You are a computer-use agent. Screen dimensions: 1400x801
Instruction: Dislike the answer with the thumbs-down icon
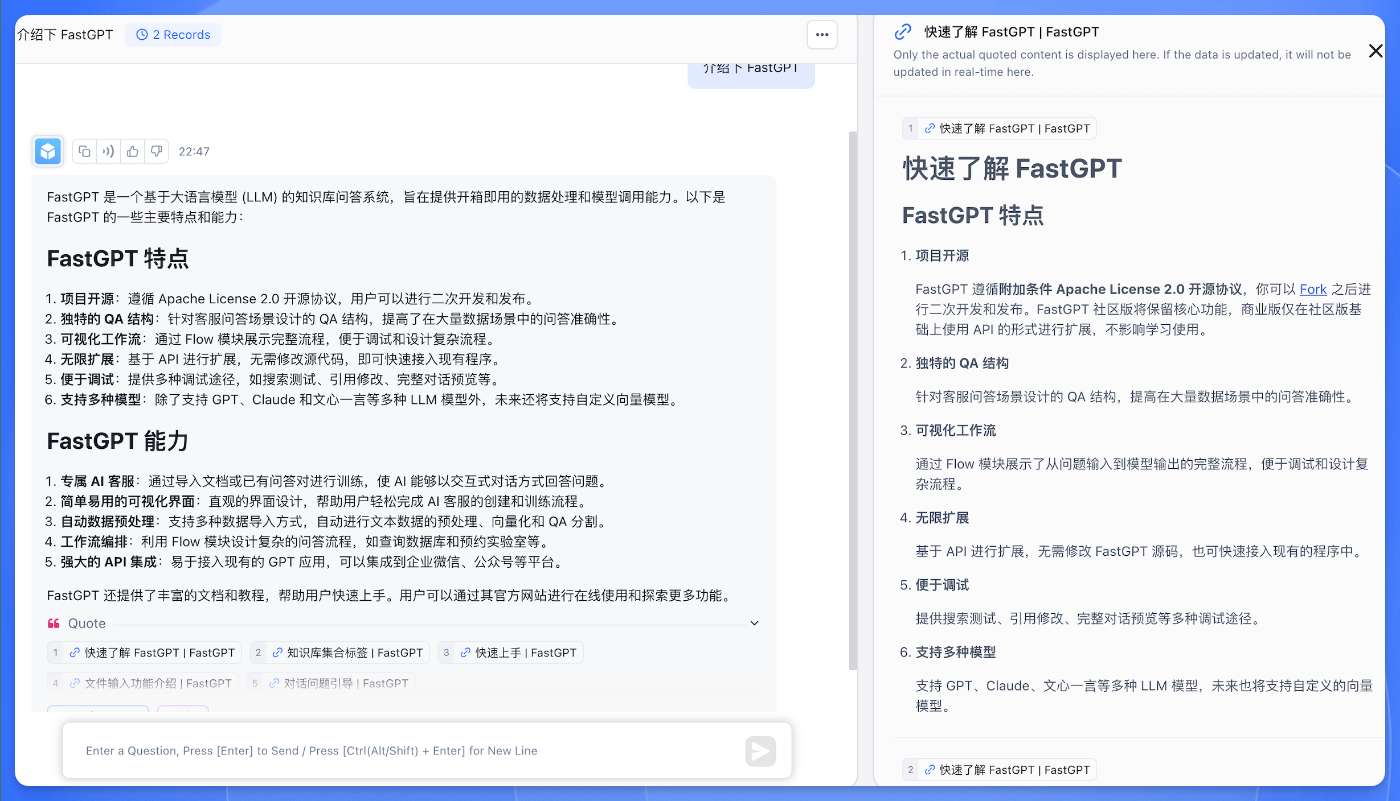pyautogui.click(x=156, y=151)
